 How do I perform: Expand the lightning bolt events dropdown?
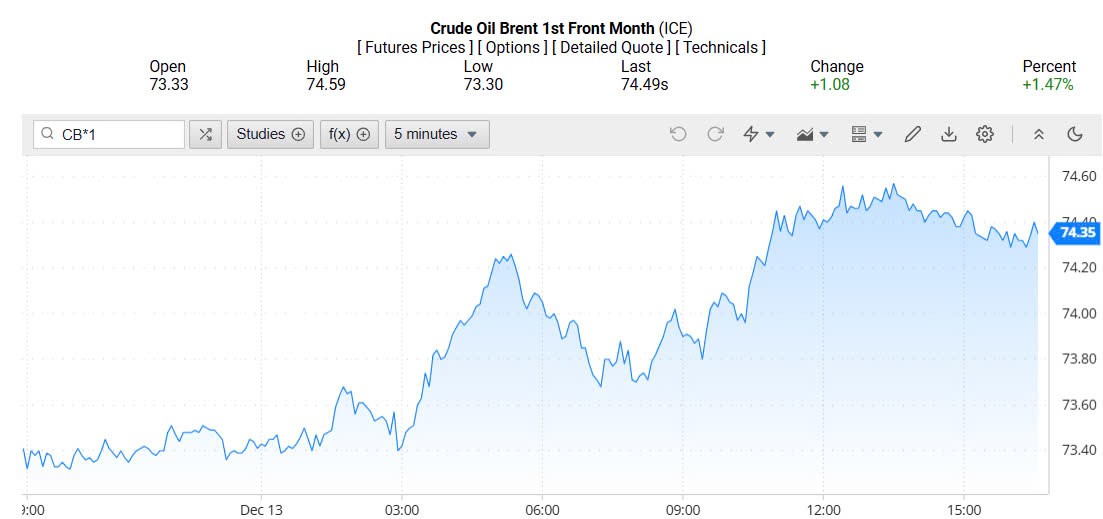click(759, 134)
